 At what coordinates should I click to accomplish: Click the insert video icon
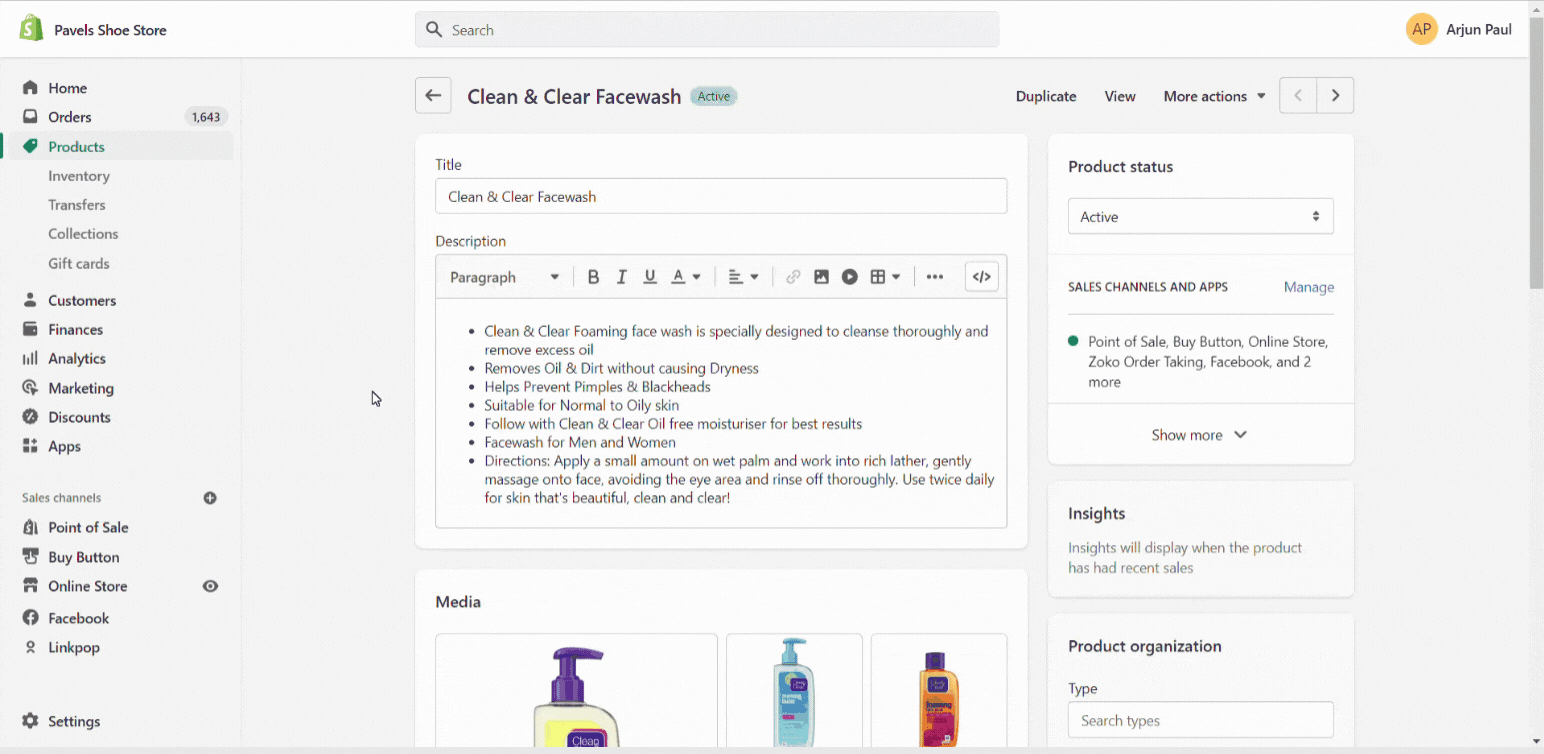850,277
